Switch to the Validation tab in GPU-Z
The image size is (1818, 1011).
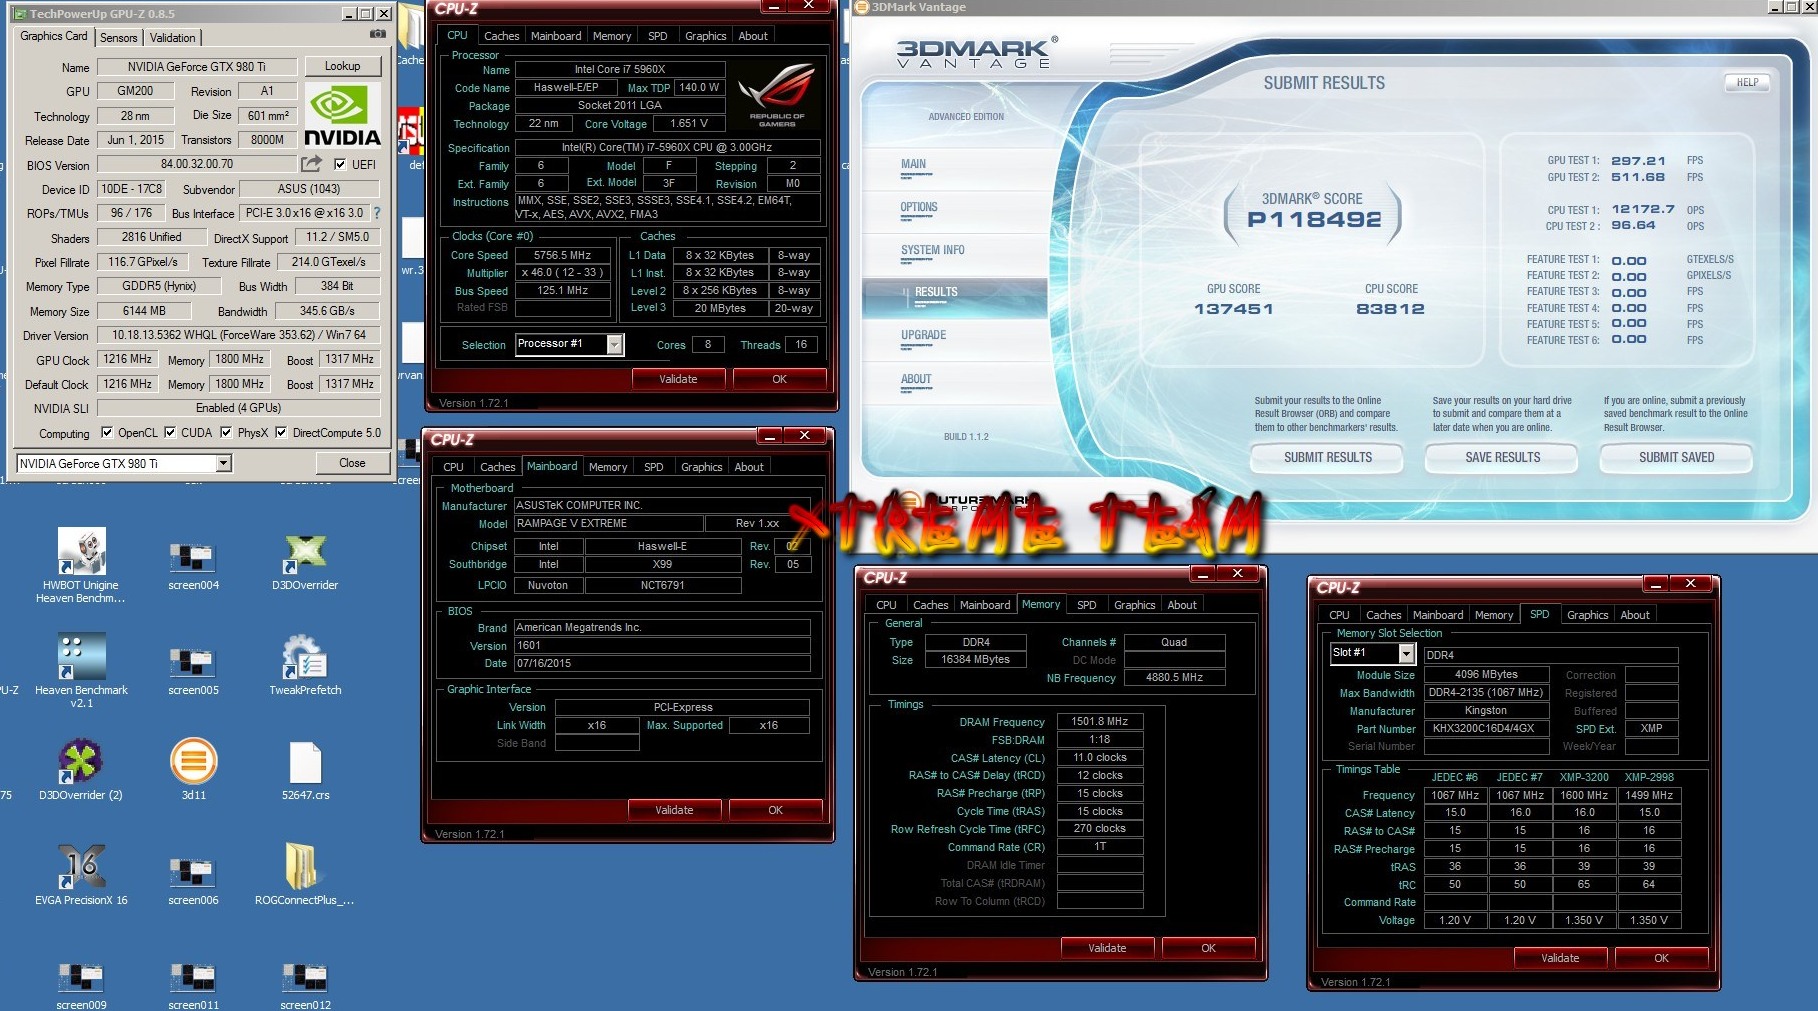(x=173, y=37)
